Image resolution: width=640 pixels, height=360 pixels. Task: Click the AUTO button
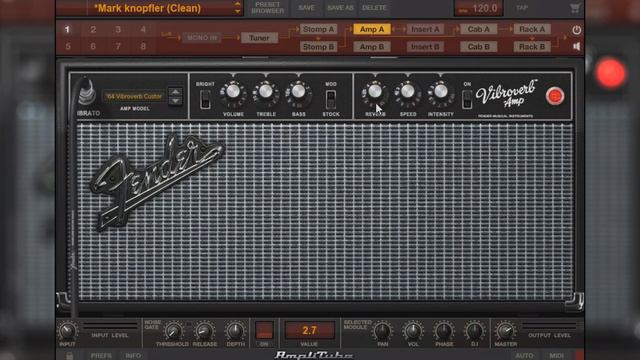tap(524, 356)
